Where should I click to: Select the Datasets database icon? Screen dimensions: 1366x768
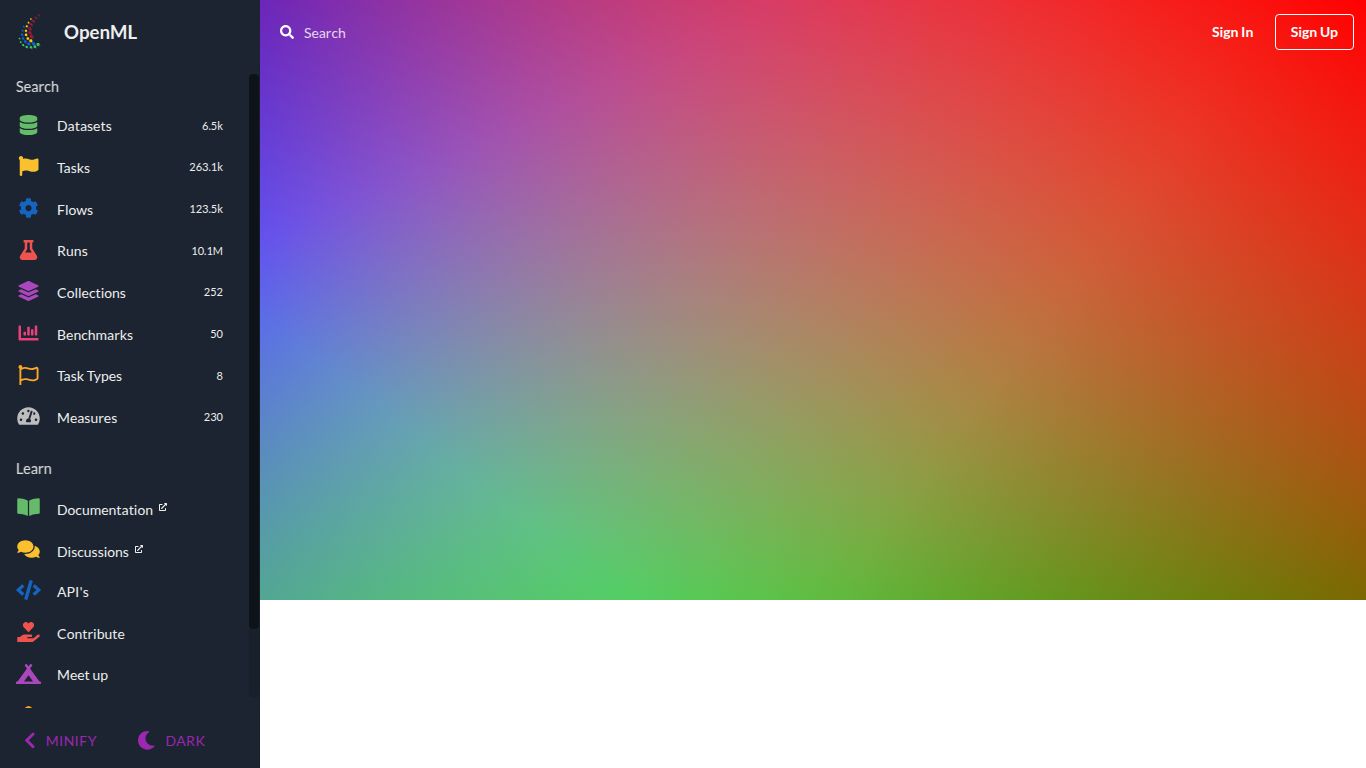[x=27, y=125]
